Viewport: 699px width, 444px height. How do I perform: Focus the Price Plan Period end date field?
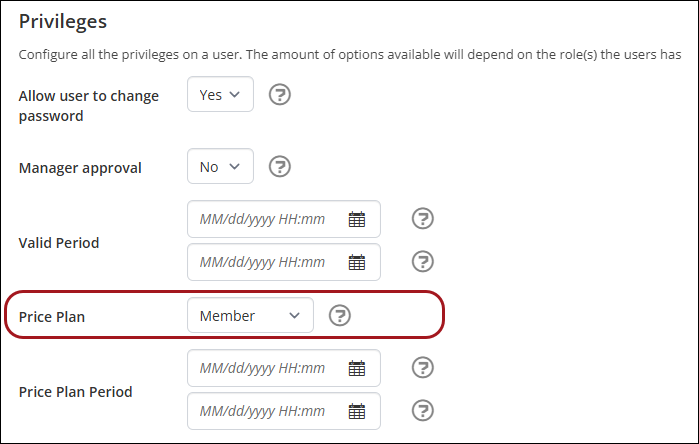284,411
